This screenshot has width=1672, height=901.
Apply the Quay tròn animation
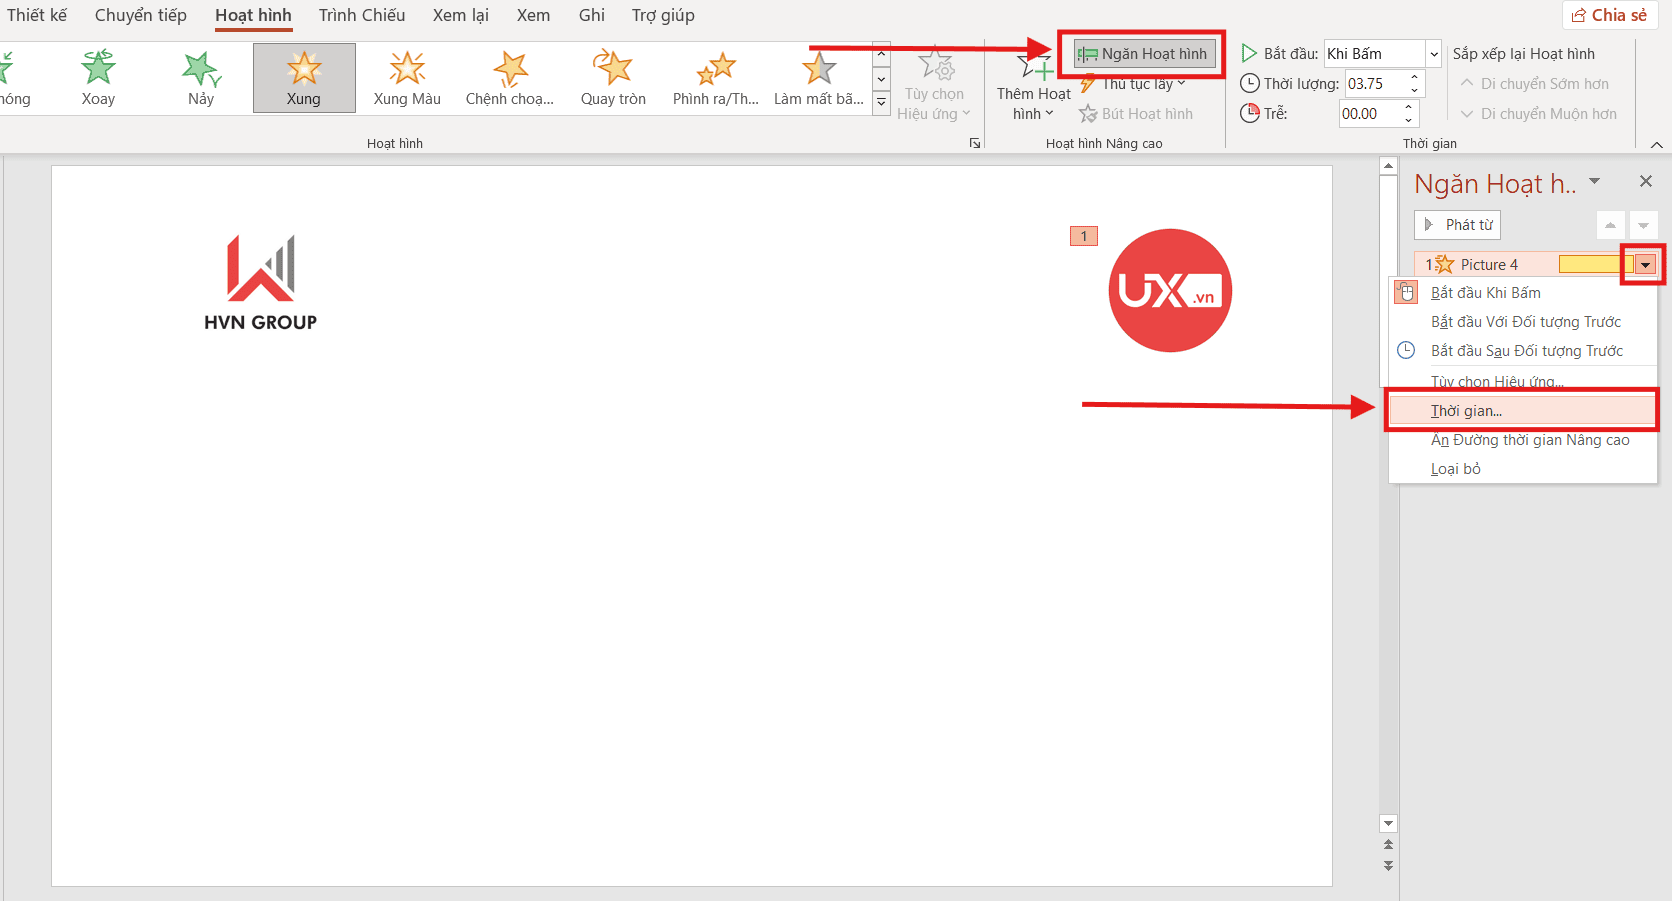(612, 78)
